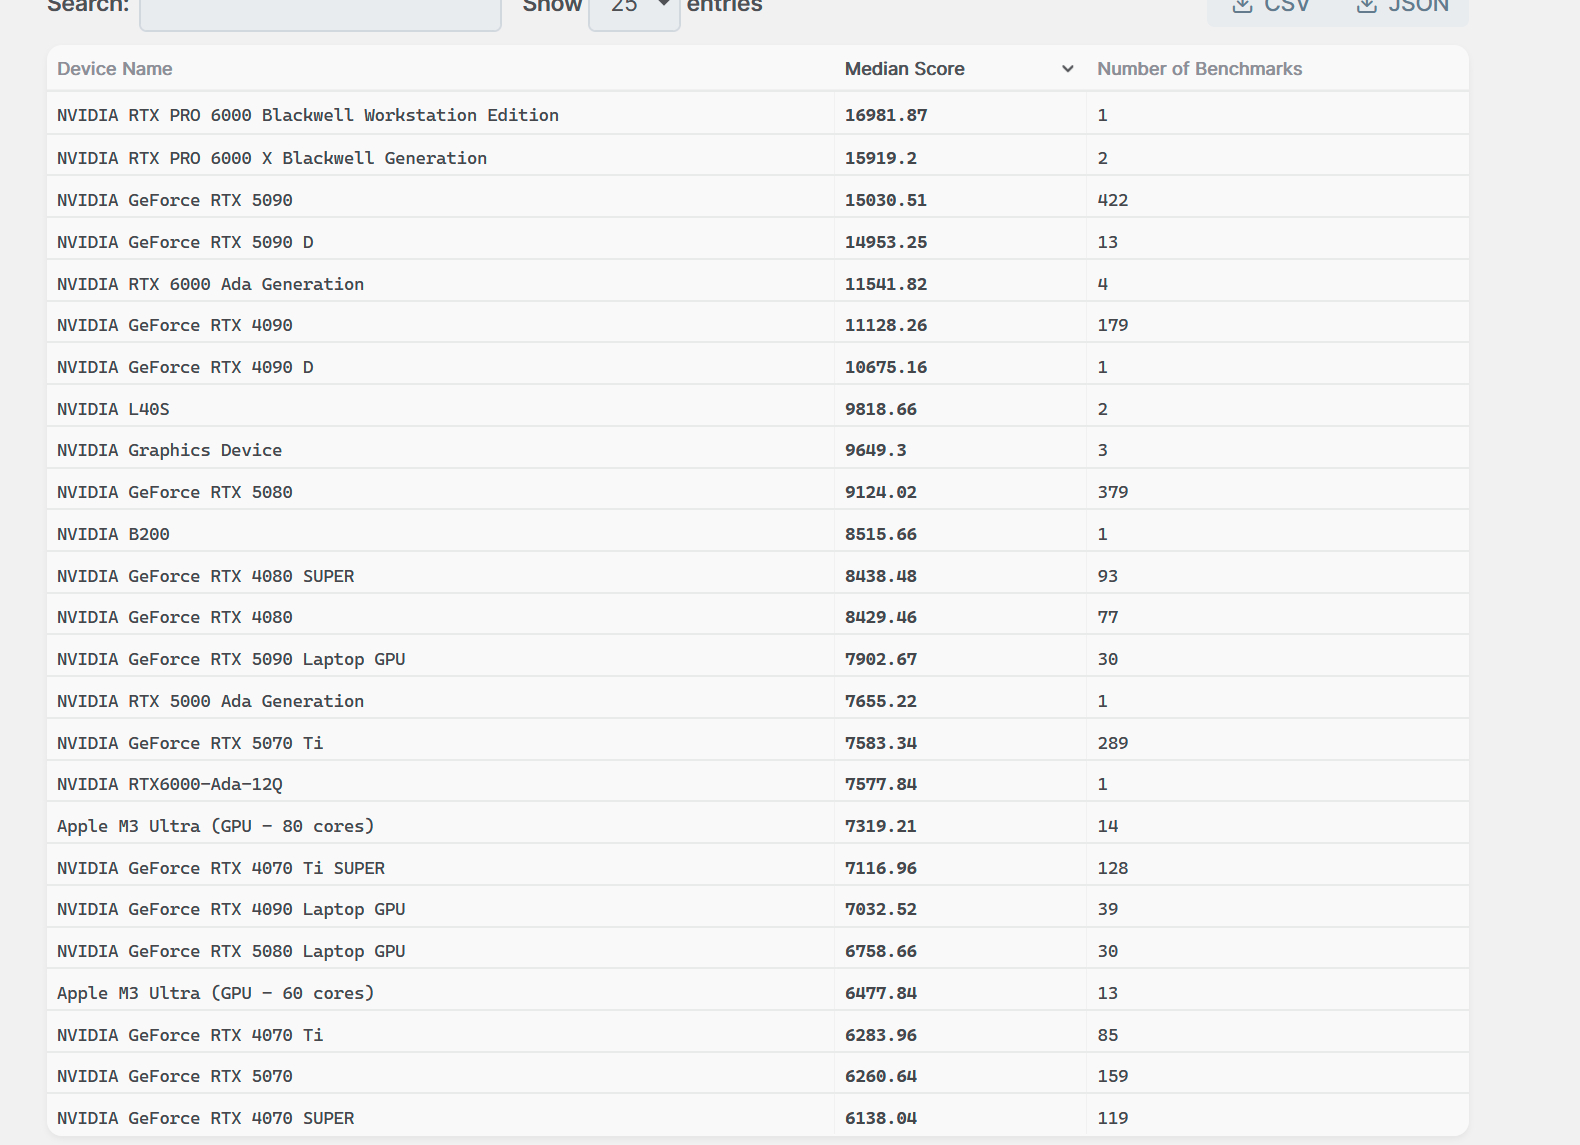Click the median score 6138.04
This screenshot has height=1145, width=1580.
881,1118
